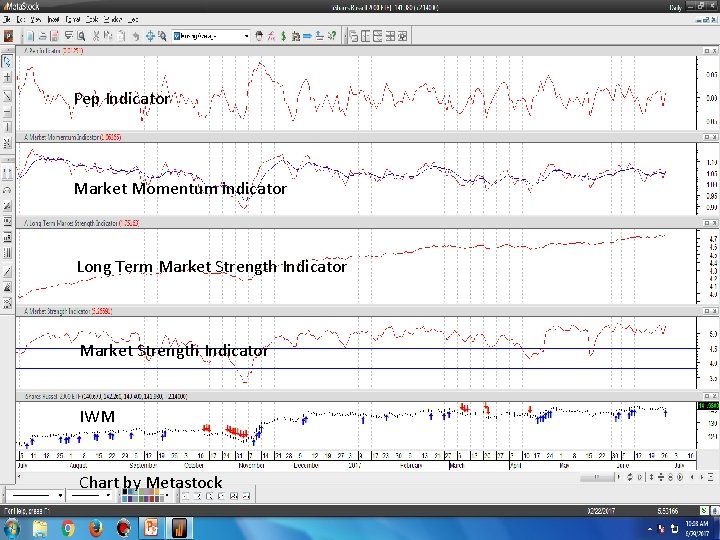Click the Print Preview magnifier icon

point(81,36)
